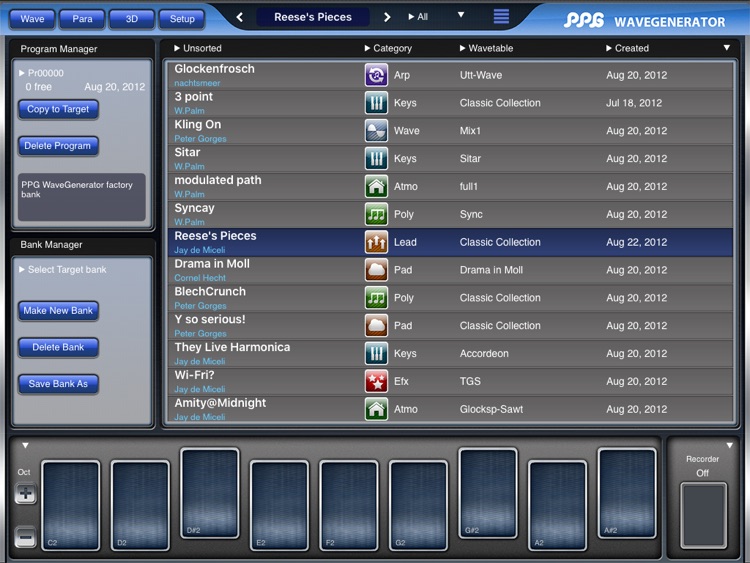Click the Atmo icon for Amity@Midnight
Screen dimensions: 750x563
[x=376, y=409]
